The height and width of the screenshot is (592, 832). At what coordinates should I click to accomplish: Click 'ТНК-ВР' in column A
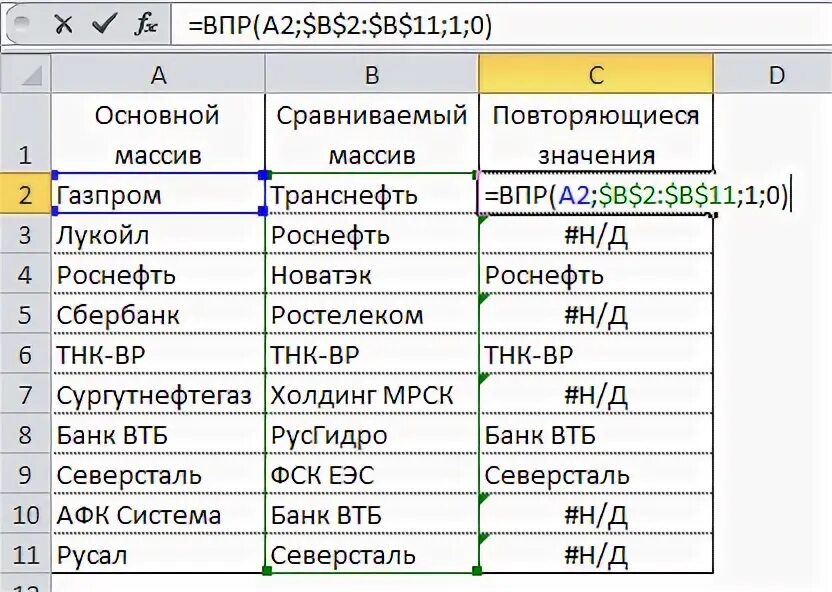[x=158, y=354]
